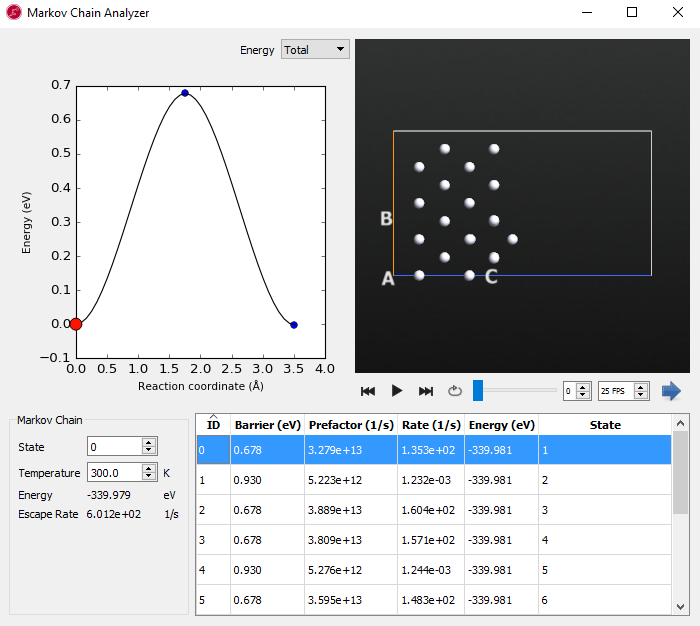
Task: Select table row with ID 3
Action: tap(434, 540)
